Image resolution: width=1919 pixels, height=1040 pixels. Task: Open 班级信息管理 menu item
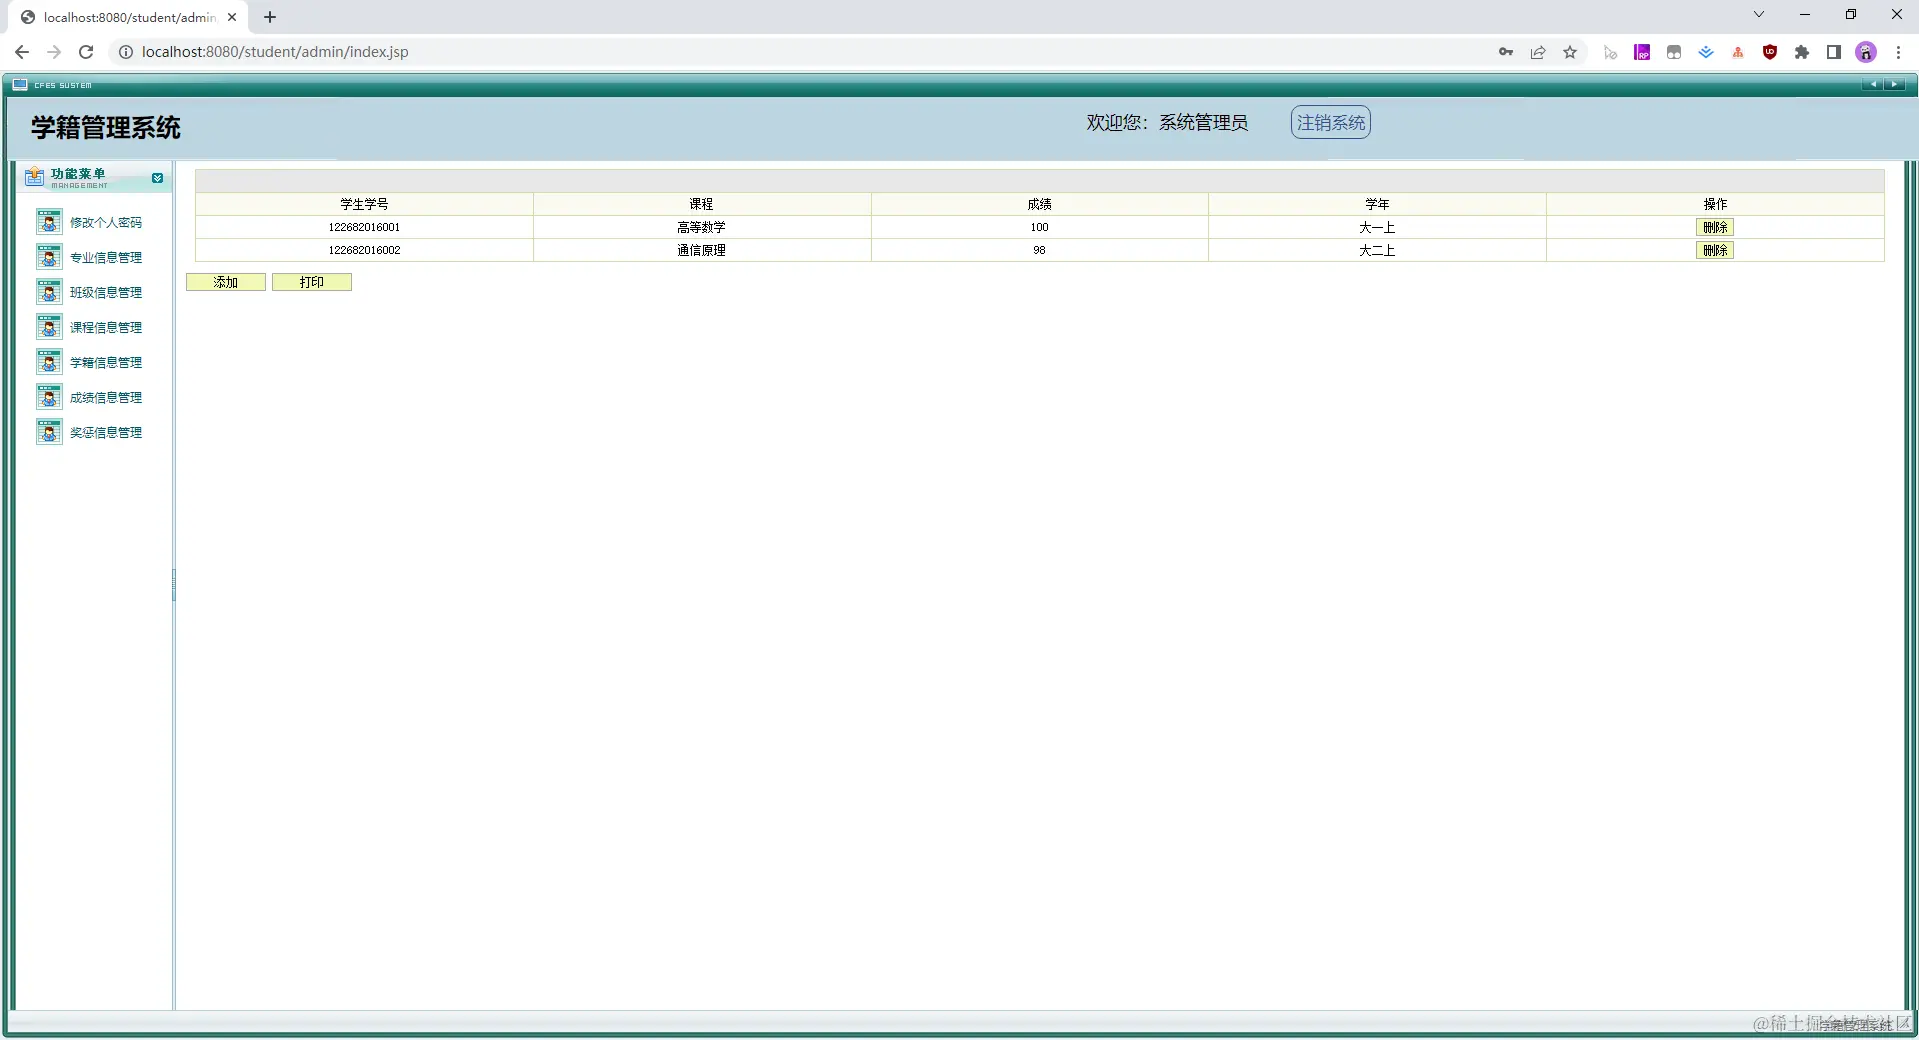click(106, 293)
